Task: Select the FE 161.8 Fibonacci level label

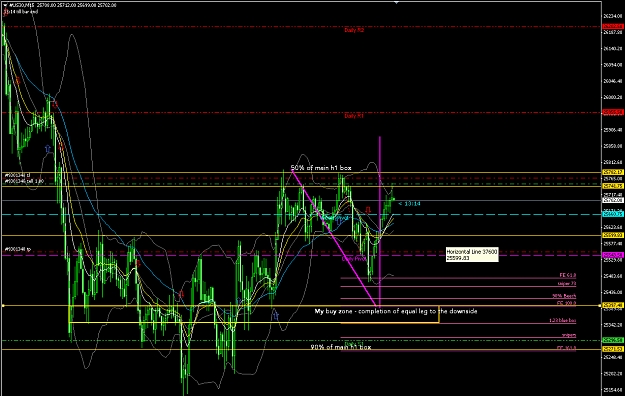Action: pyautogui.click(x=566, y=348)
